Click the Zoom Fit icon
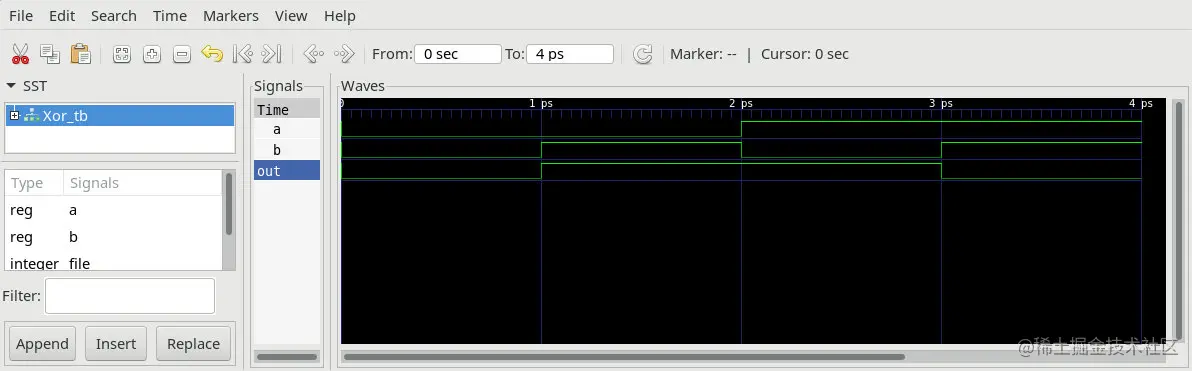 [x=122, y=54]
